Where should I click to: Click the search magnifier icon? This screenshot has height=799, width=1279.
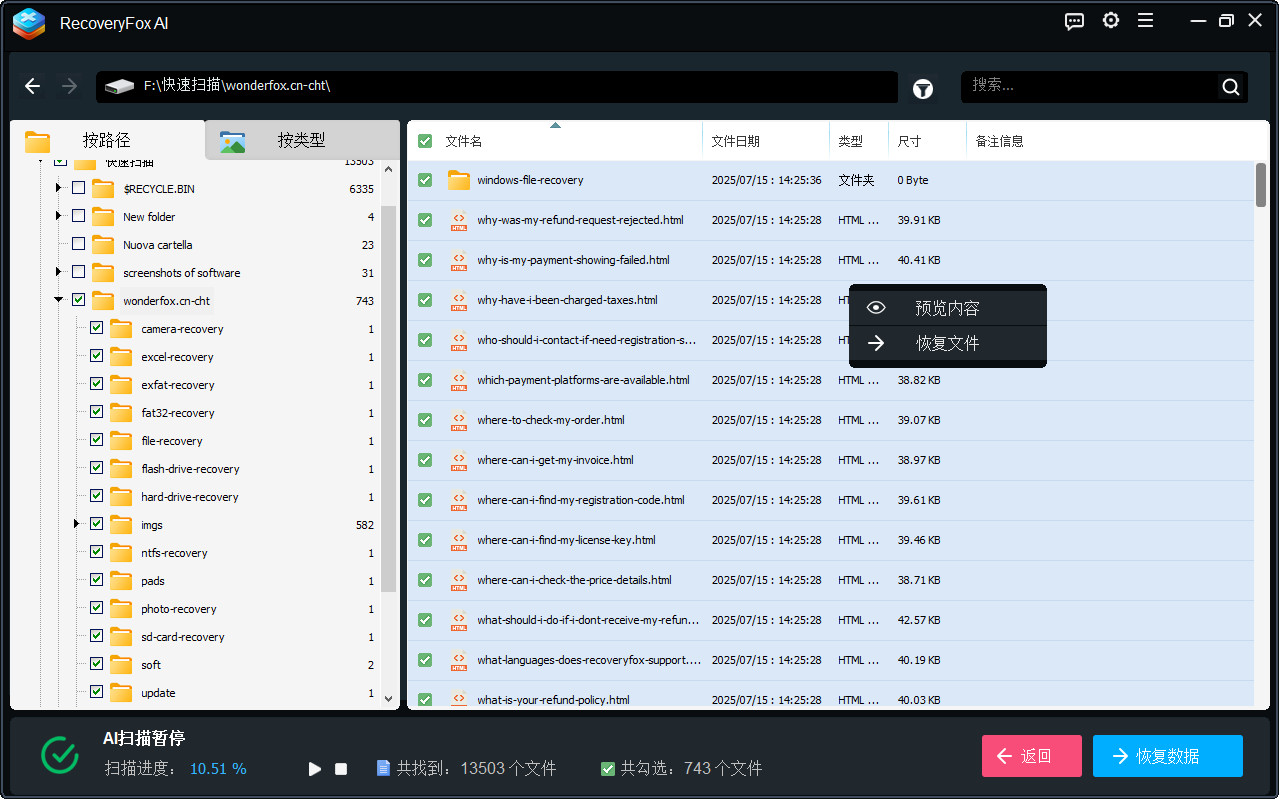click(x=1231, y=87)
